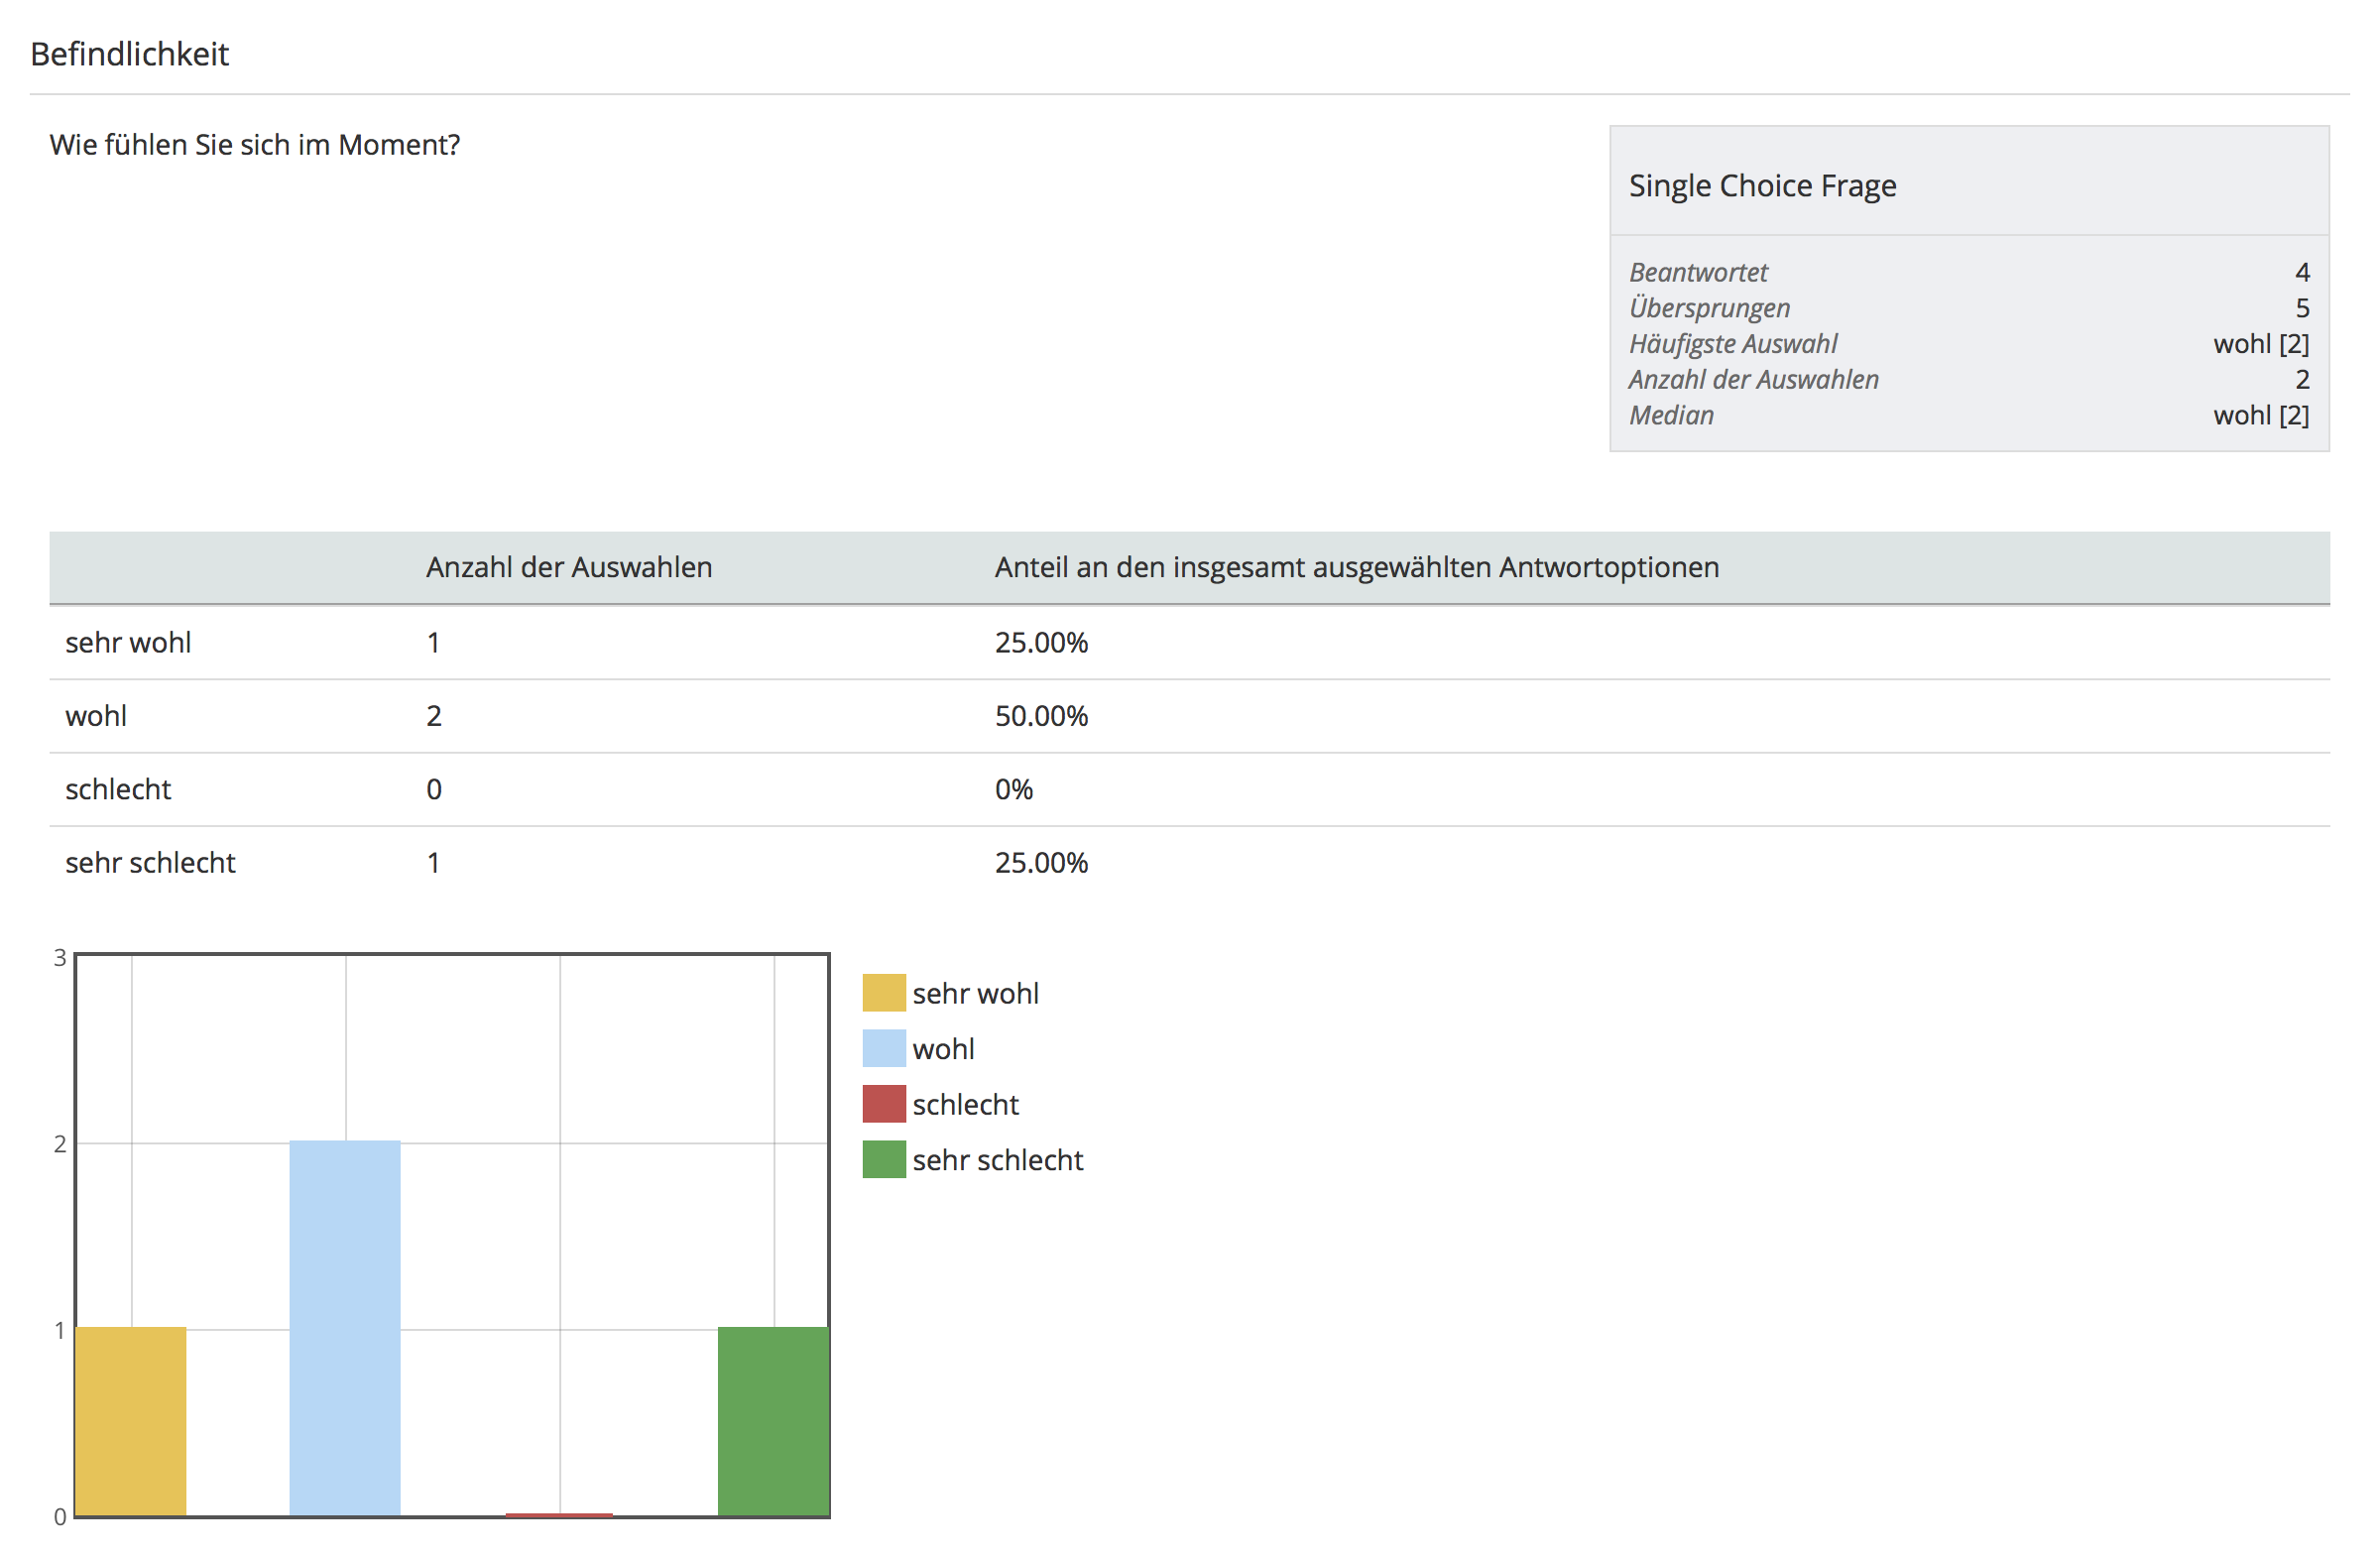This screenshot has width=2380, height=1557.
Task: Select the 'sehr wohl' table row label
Action: [128, 642]
